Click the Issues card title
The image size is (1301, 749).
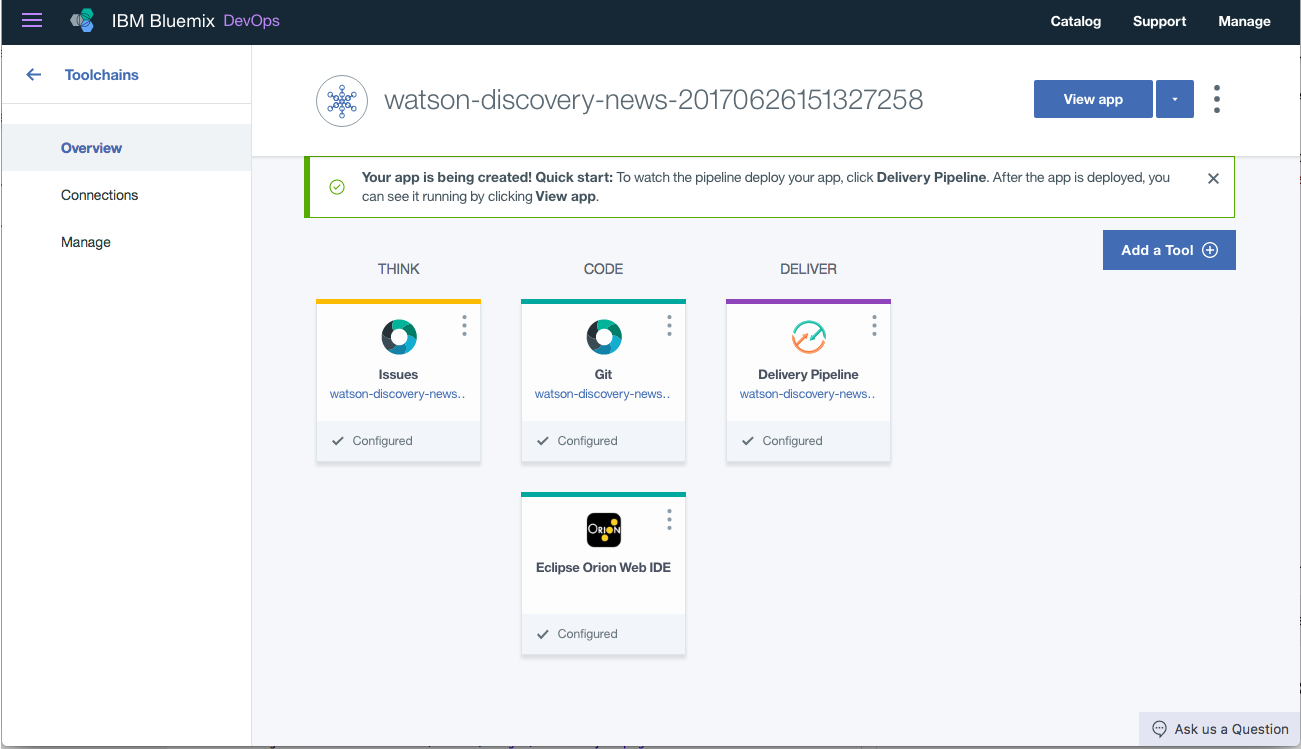(398, 374)
